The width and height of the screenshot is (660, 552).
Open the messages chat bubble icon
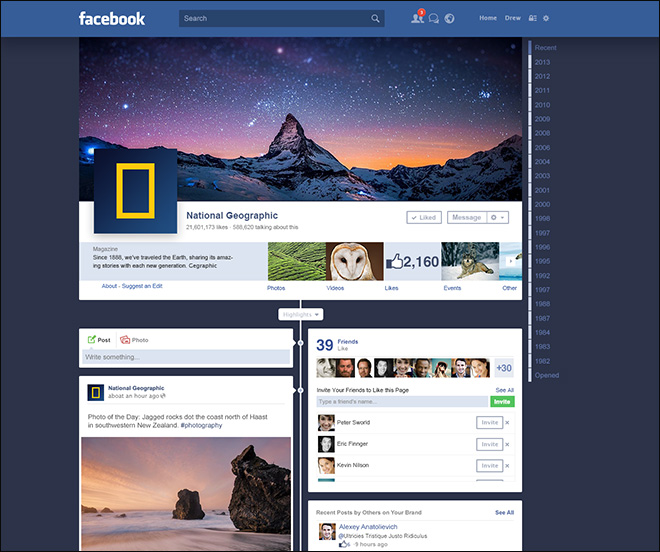[x=434, y=18]
